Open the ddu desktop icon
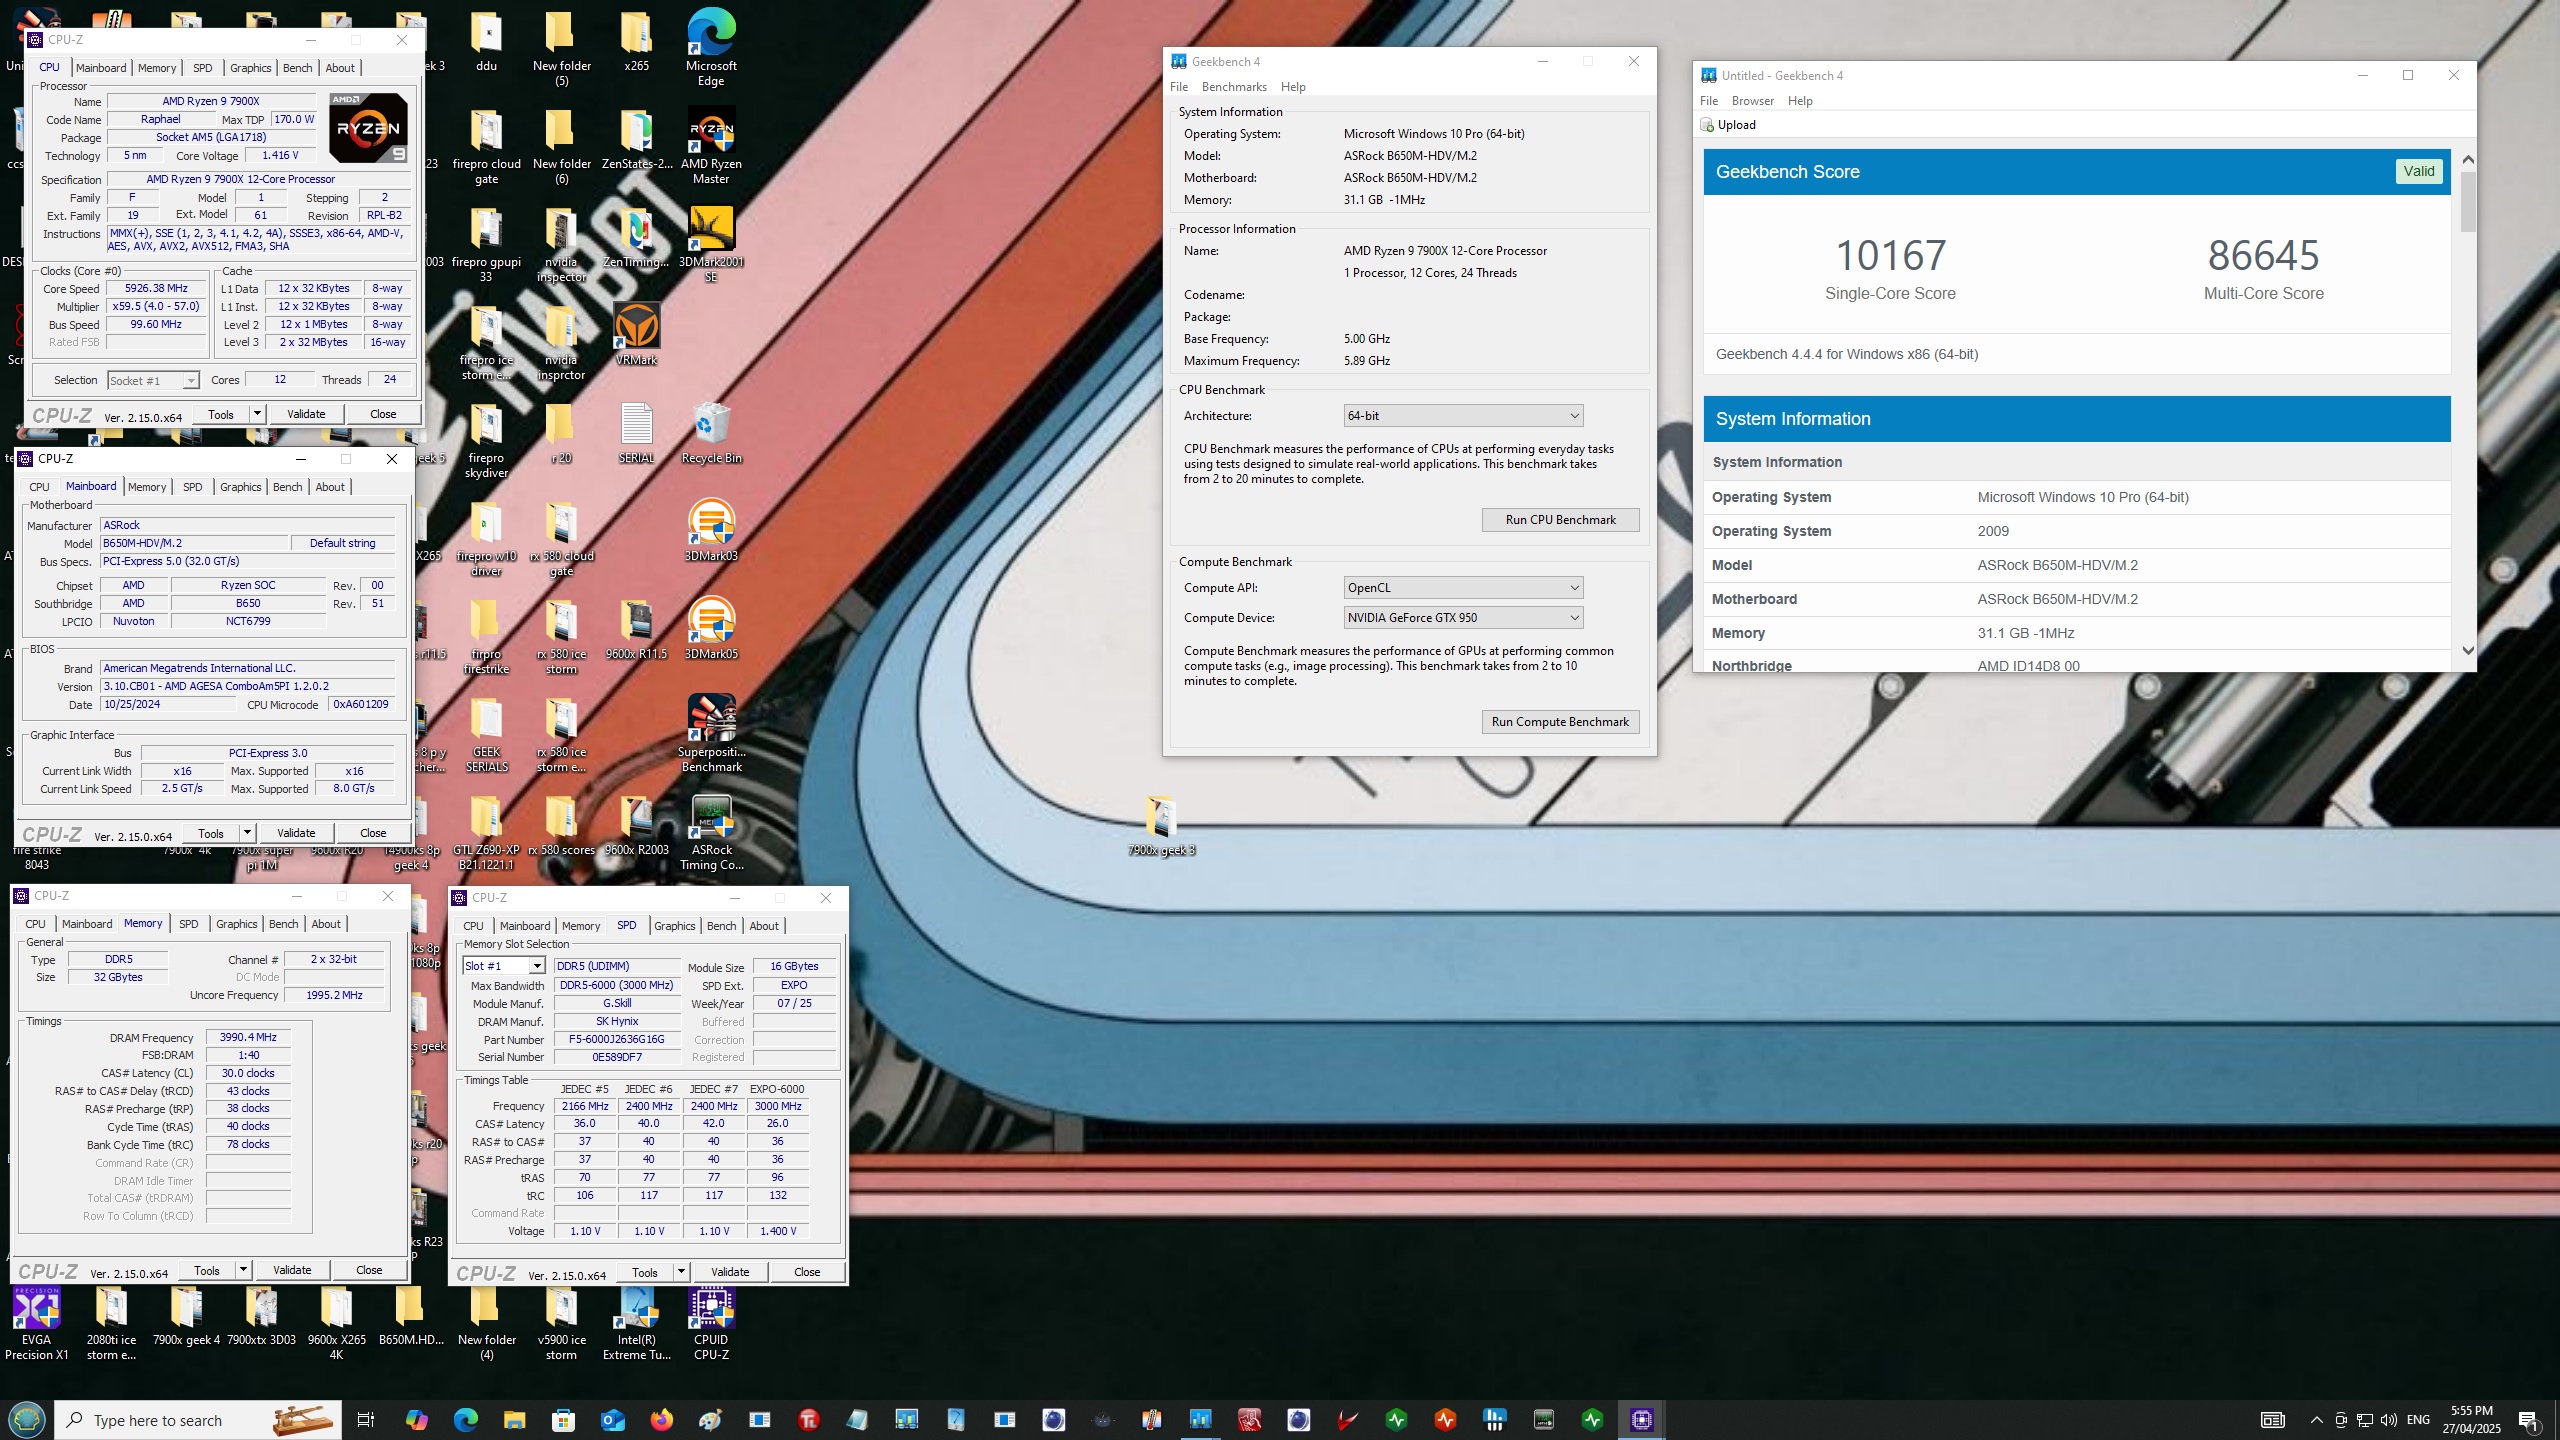The image size is (2560, 1440). (486, 40)
